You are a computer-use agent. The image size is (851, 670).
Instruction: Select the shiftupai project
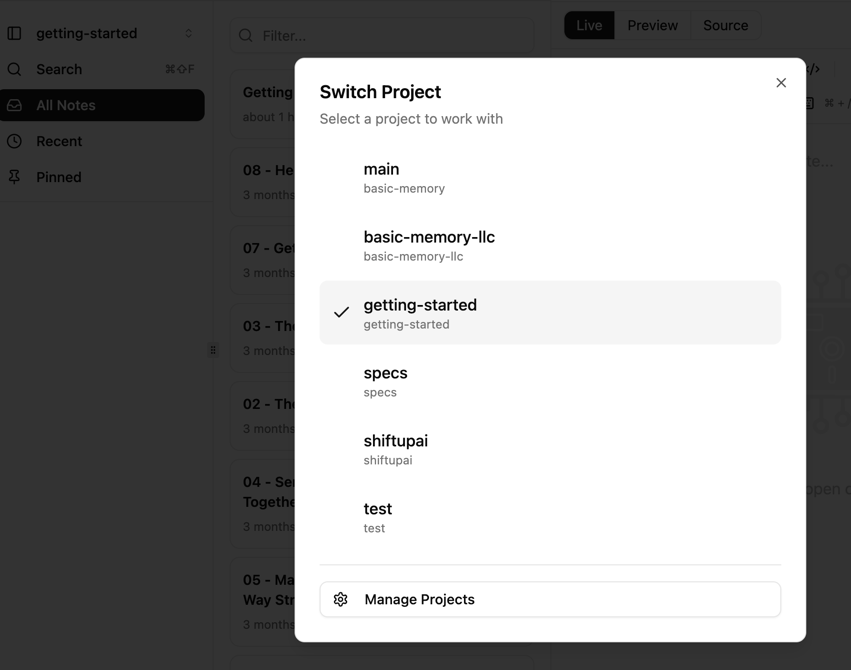tap(550, 449)
